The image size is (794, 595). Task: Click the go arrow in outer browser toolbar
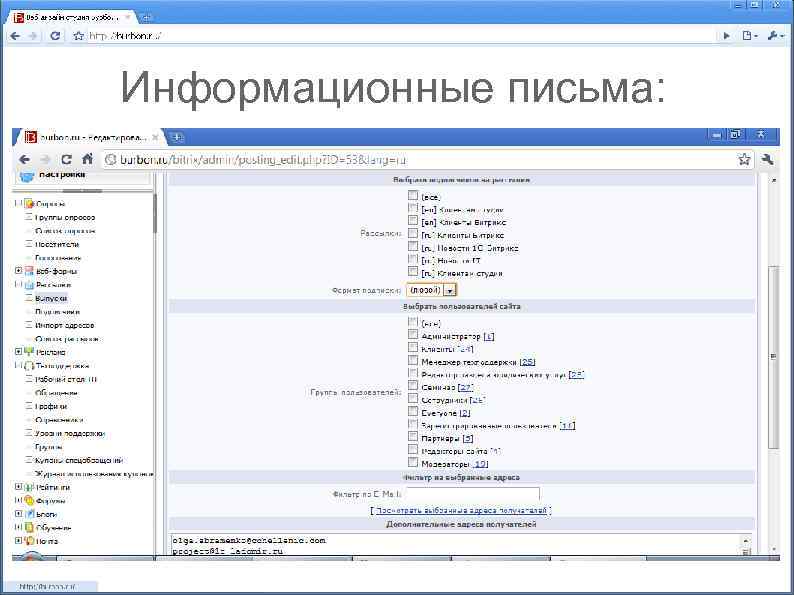[x=727, y=36]
